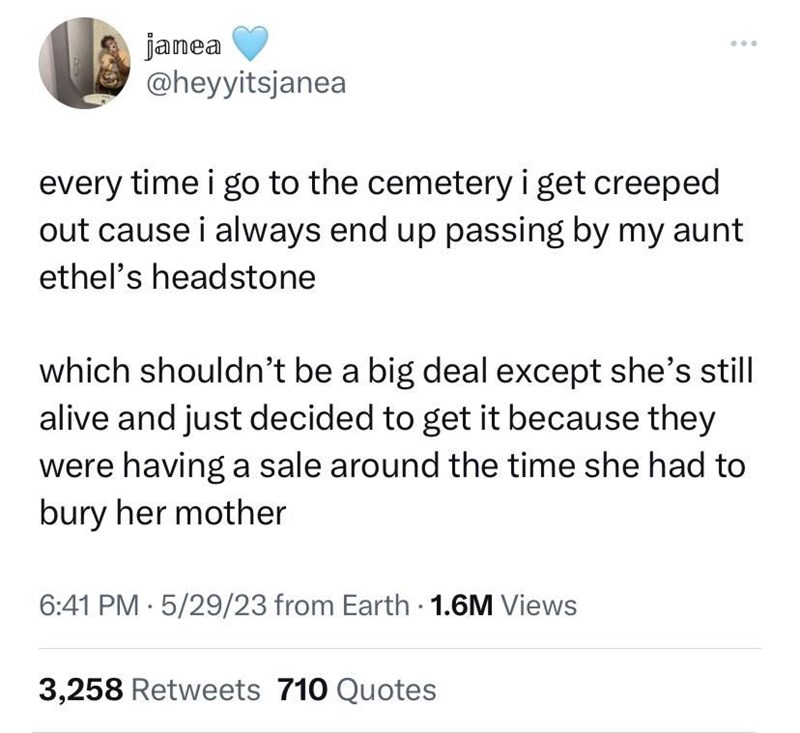This screenshot has width=800, height=733.
Task: Click the bold 1.6M view count
Action: click(x=460, y=605)
